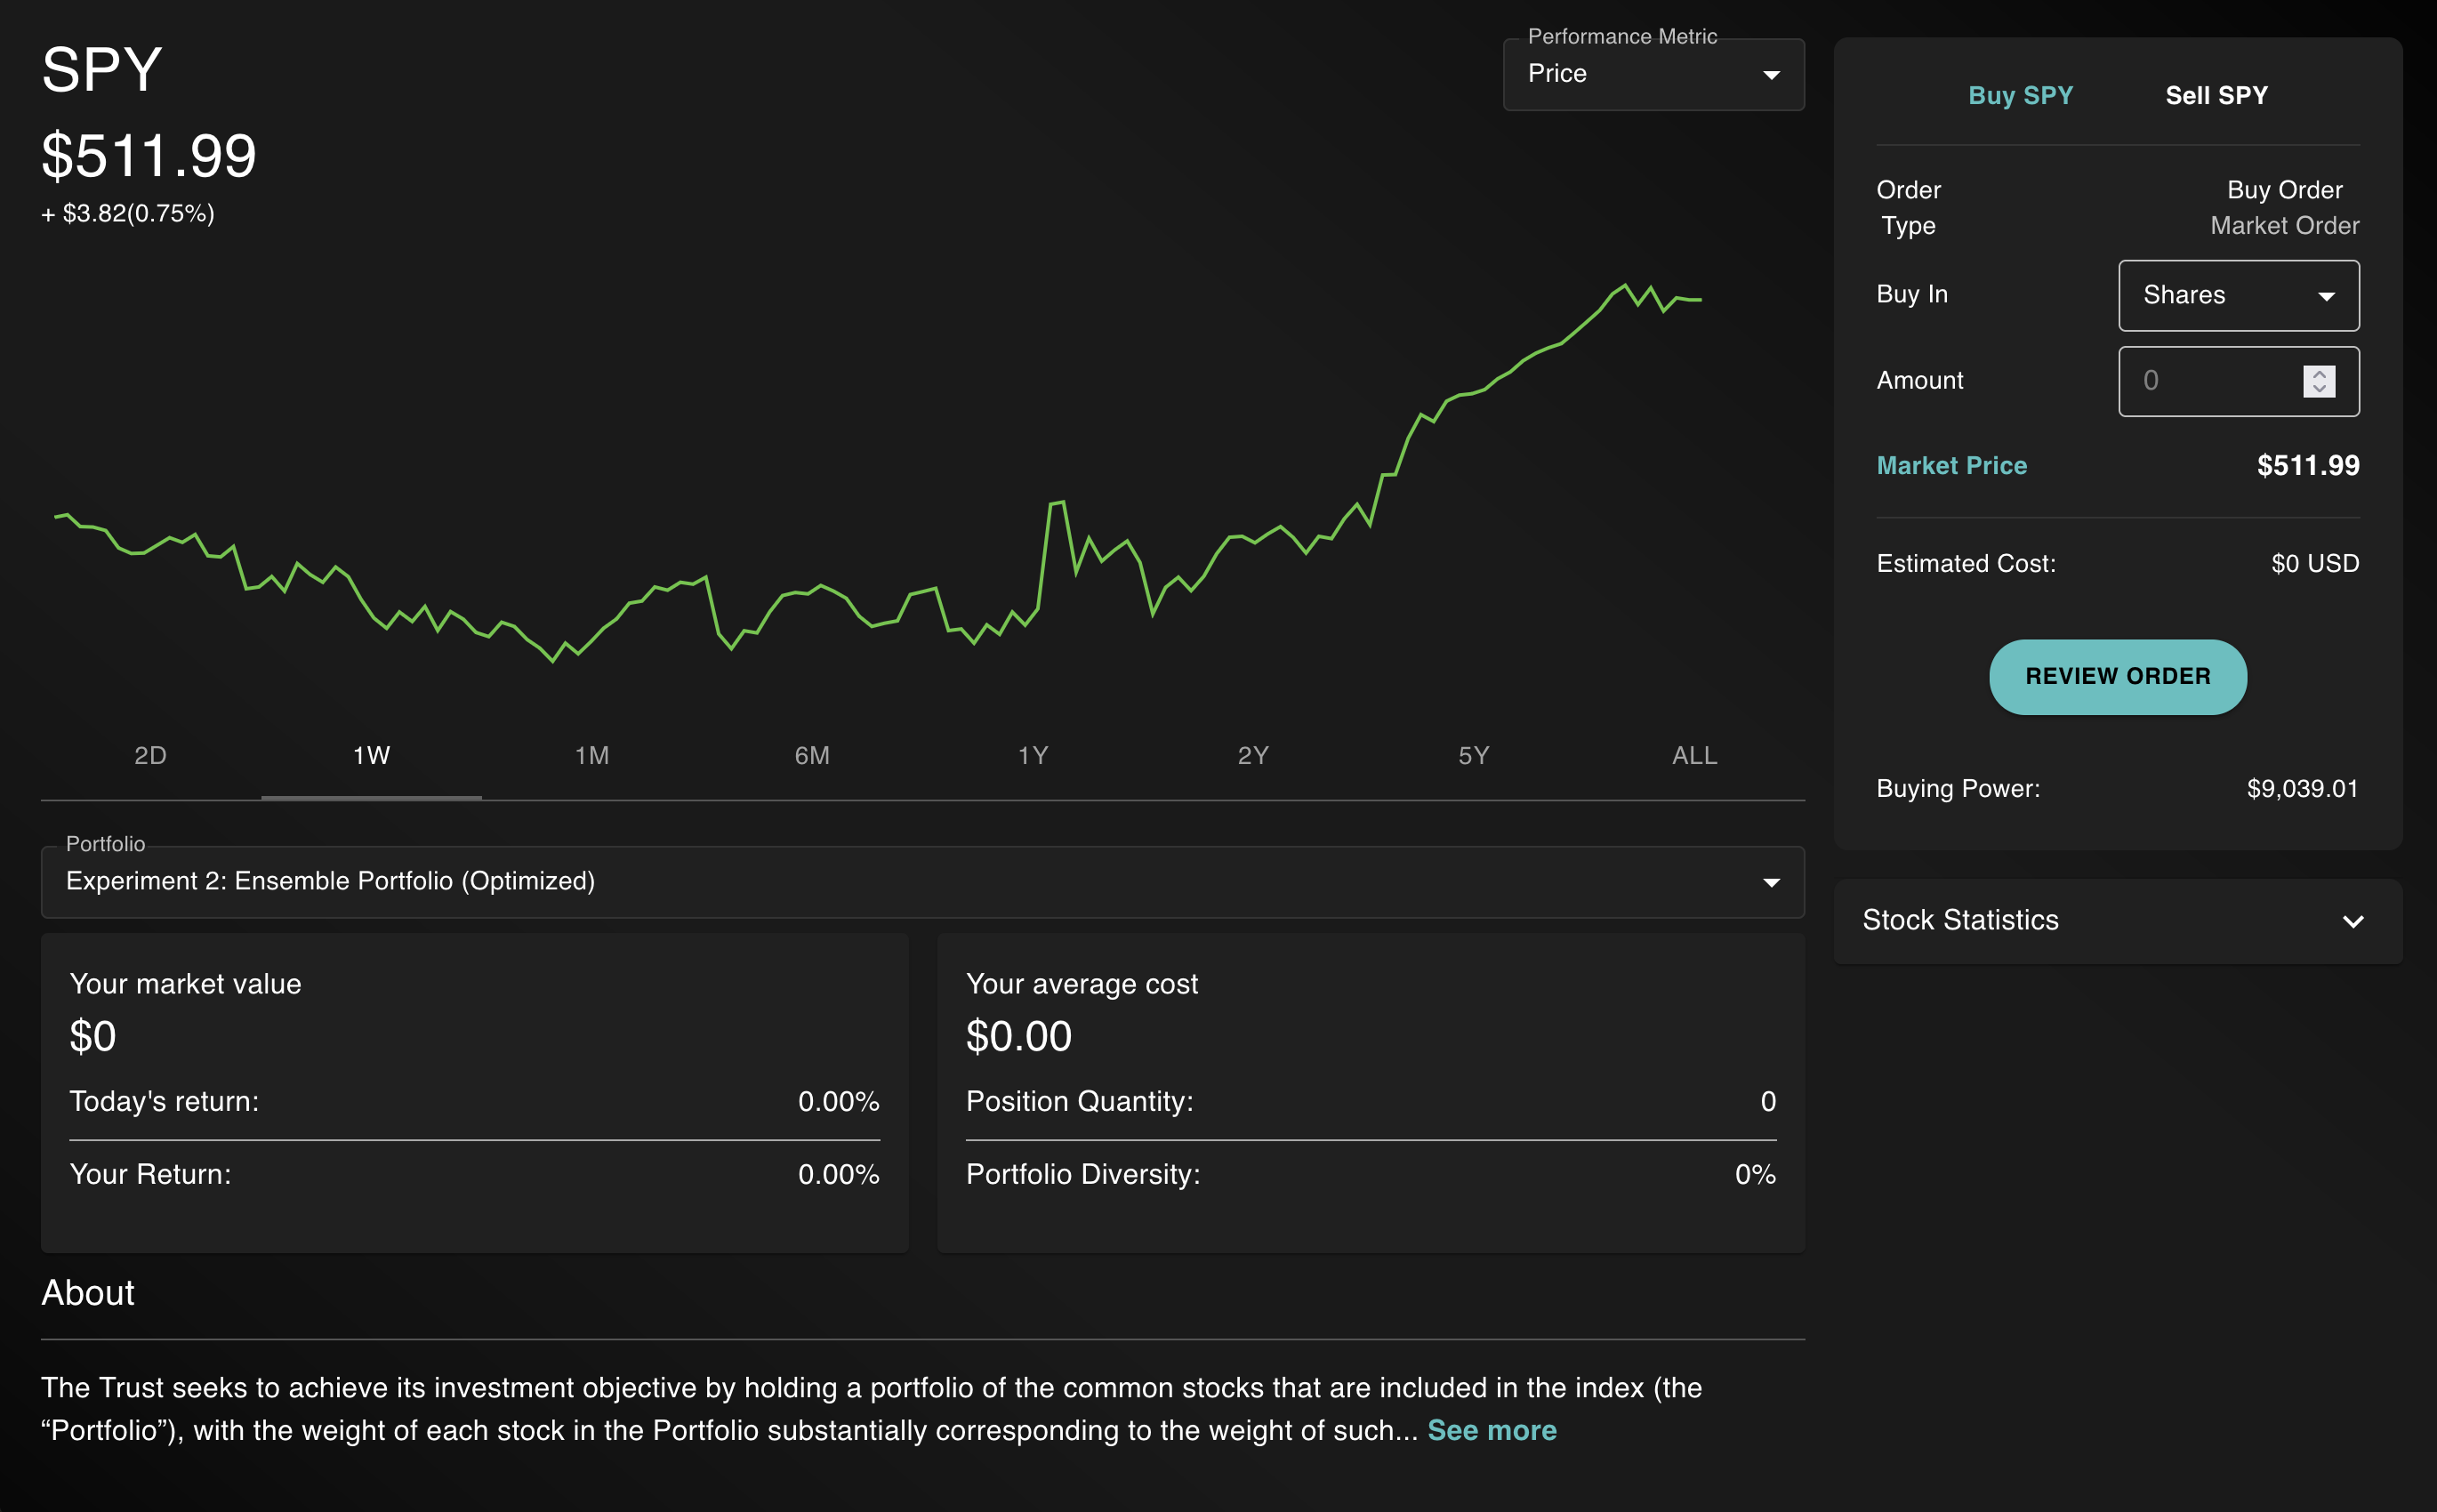Select the 2D chart range
Viewport: 2437px width, 1512px height.
tap(150, 755)
